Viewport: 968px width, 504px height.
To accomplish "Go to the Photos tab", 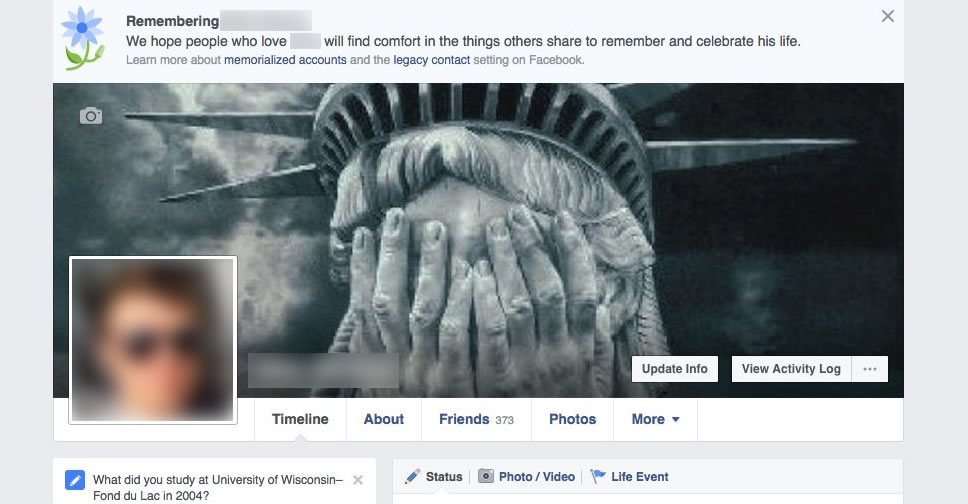I will [x=572, y=419].
